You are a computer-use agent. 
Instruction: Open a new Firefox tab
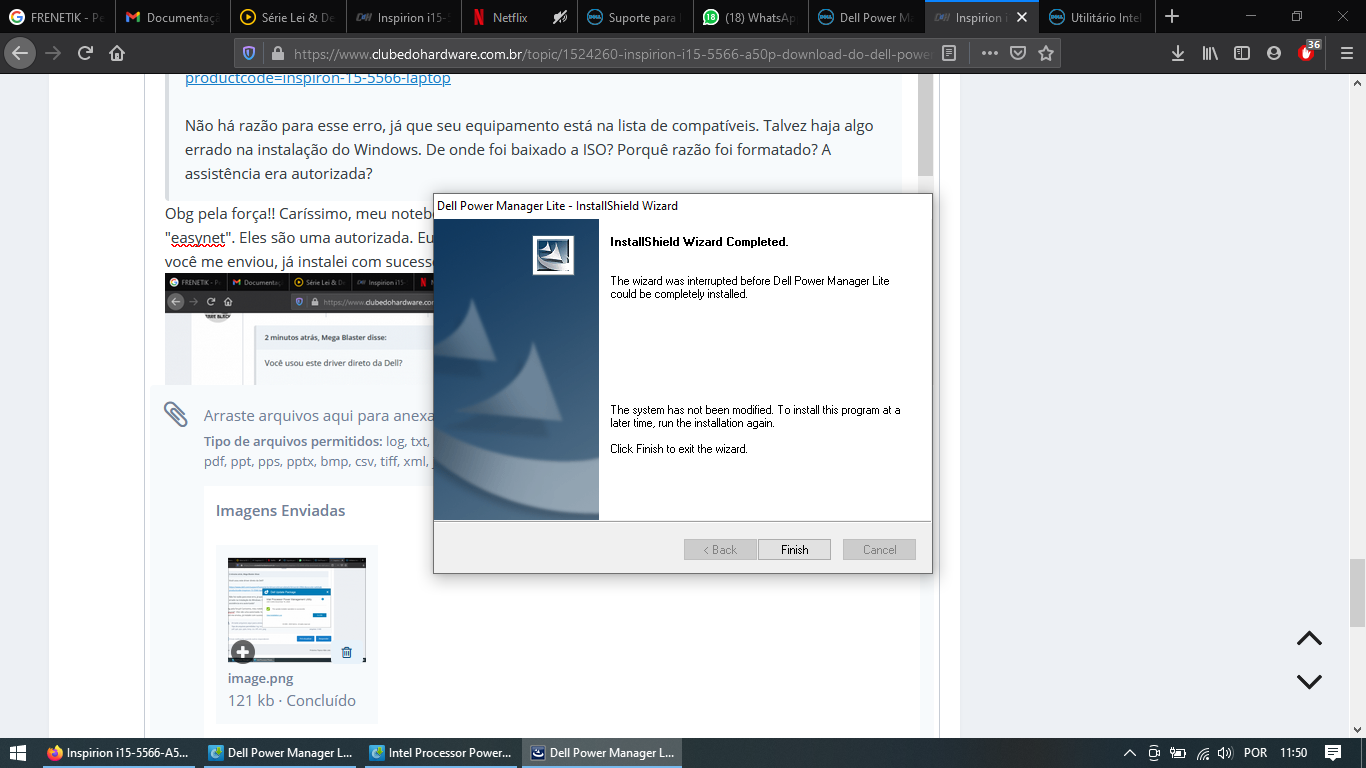[1172, 17]
